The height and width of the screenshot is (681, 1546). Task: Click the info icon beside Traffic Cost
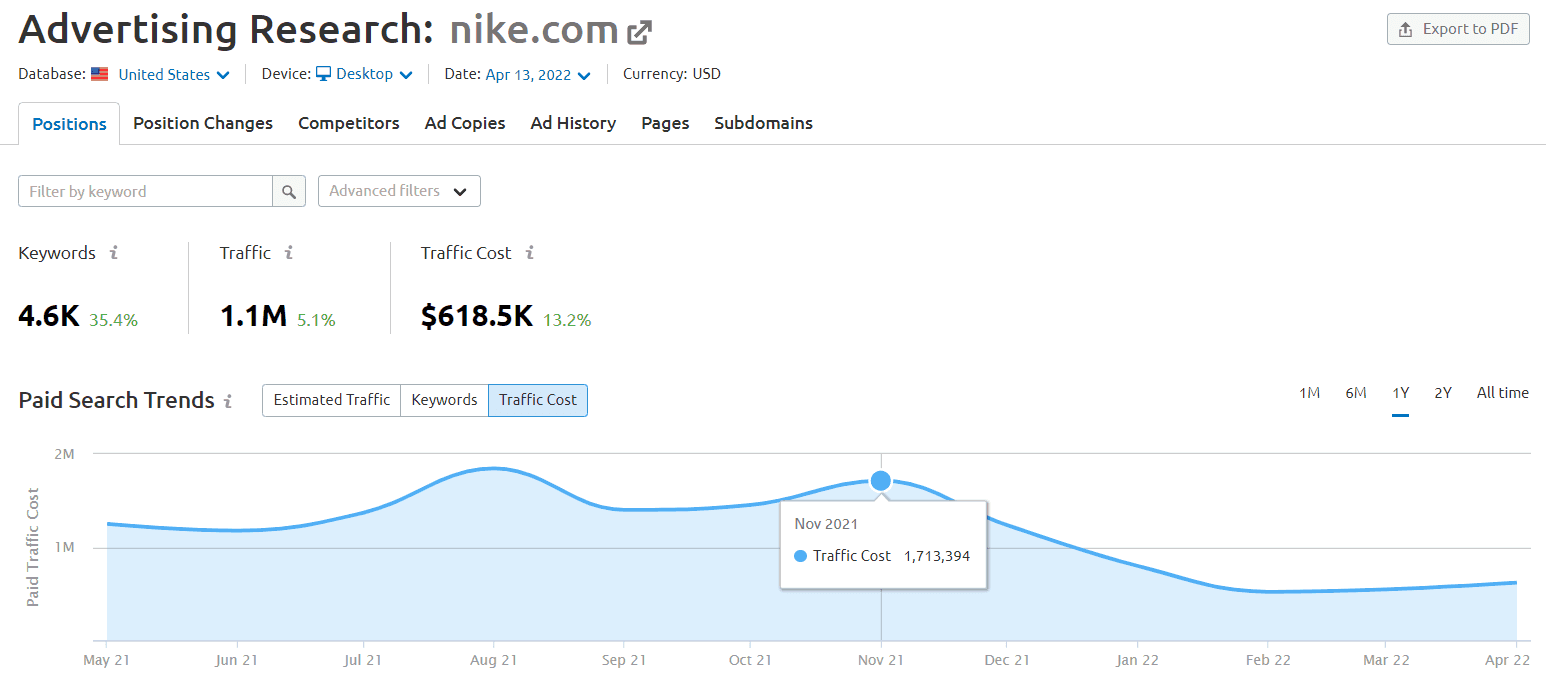tap(530, 254)
